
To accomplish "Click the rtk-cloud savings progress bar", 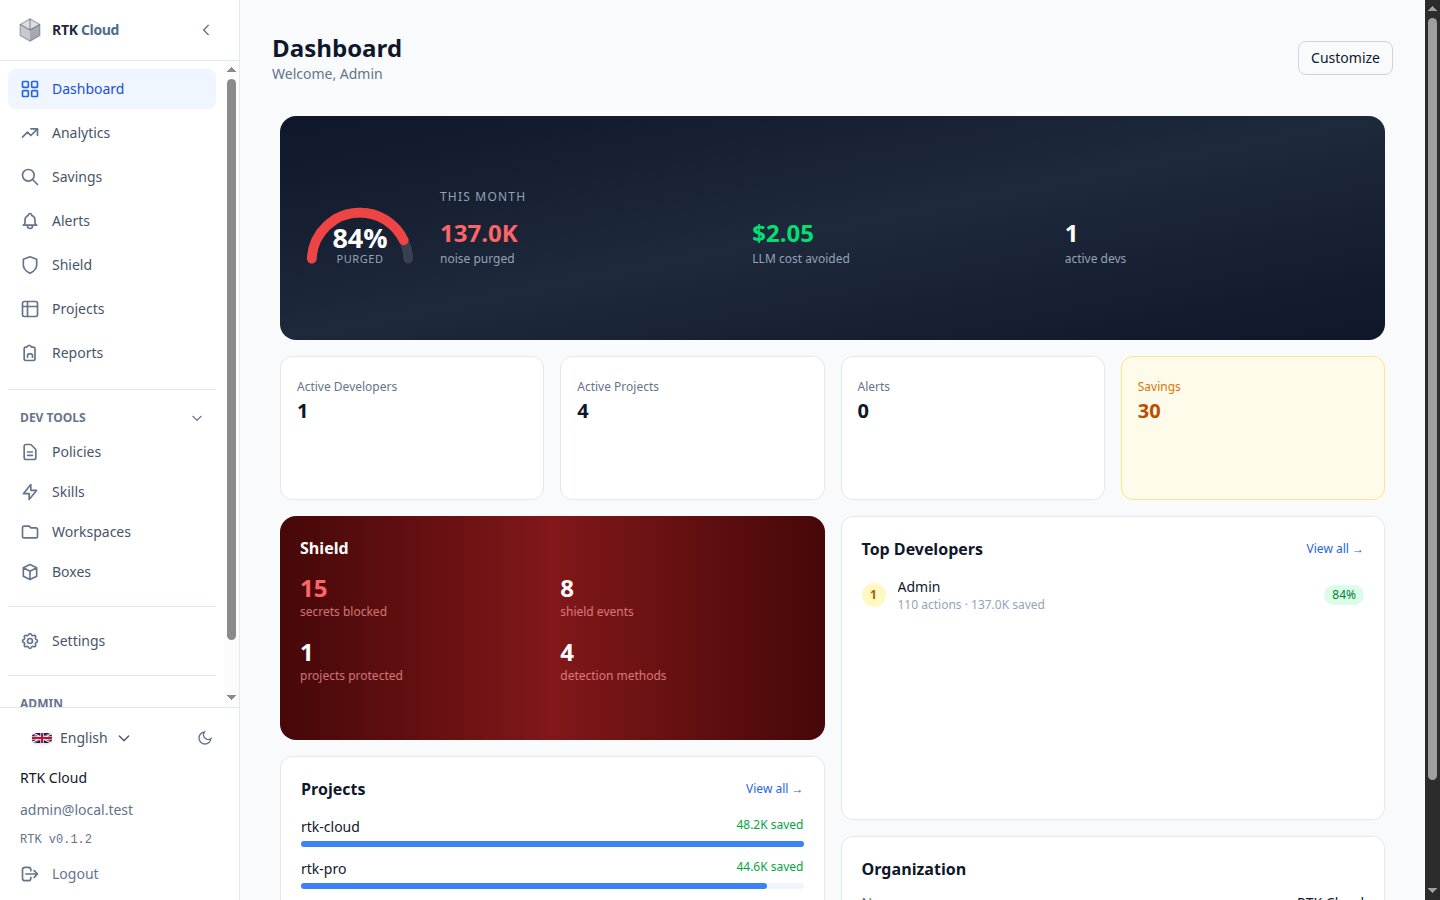I will click(x=552, y=844).
